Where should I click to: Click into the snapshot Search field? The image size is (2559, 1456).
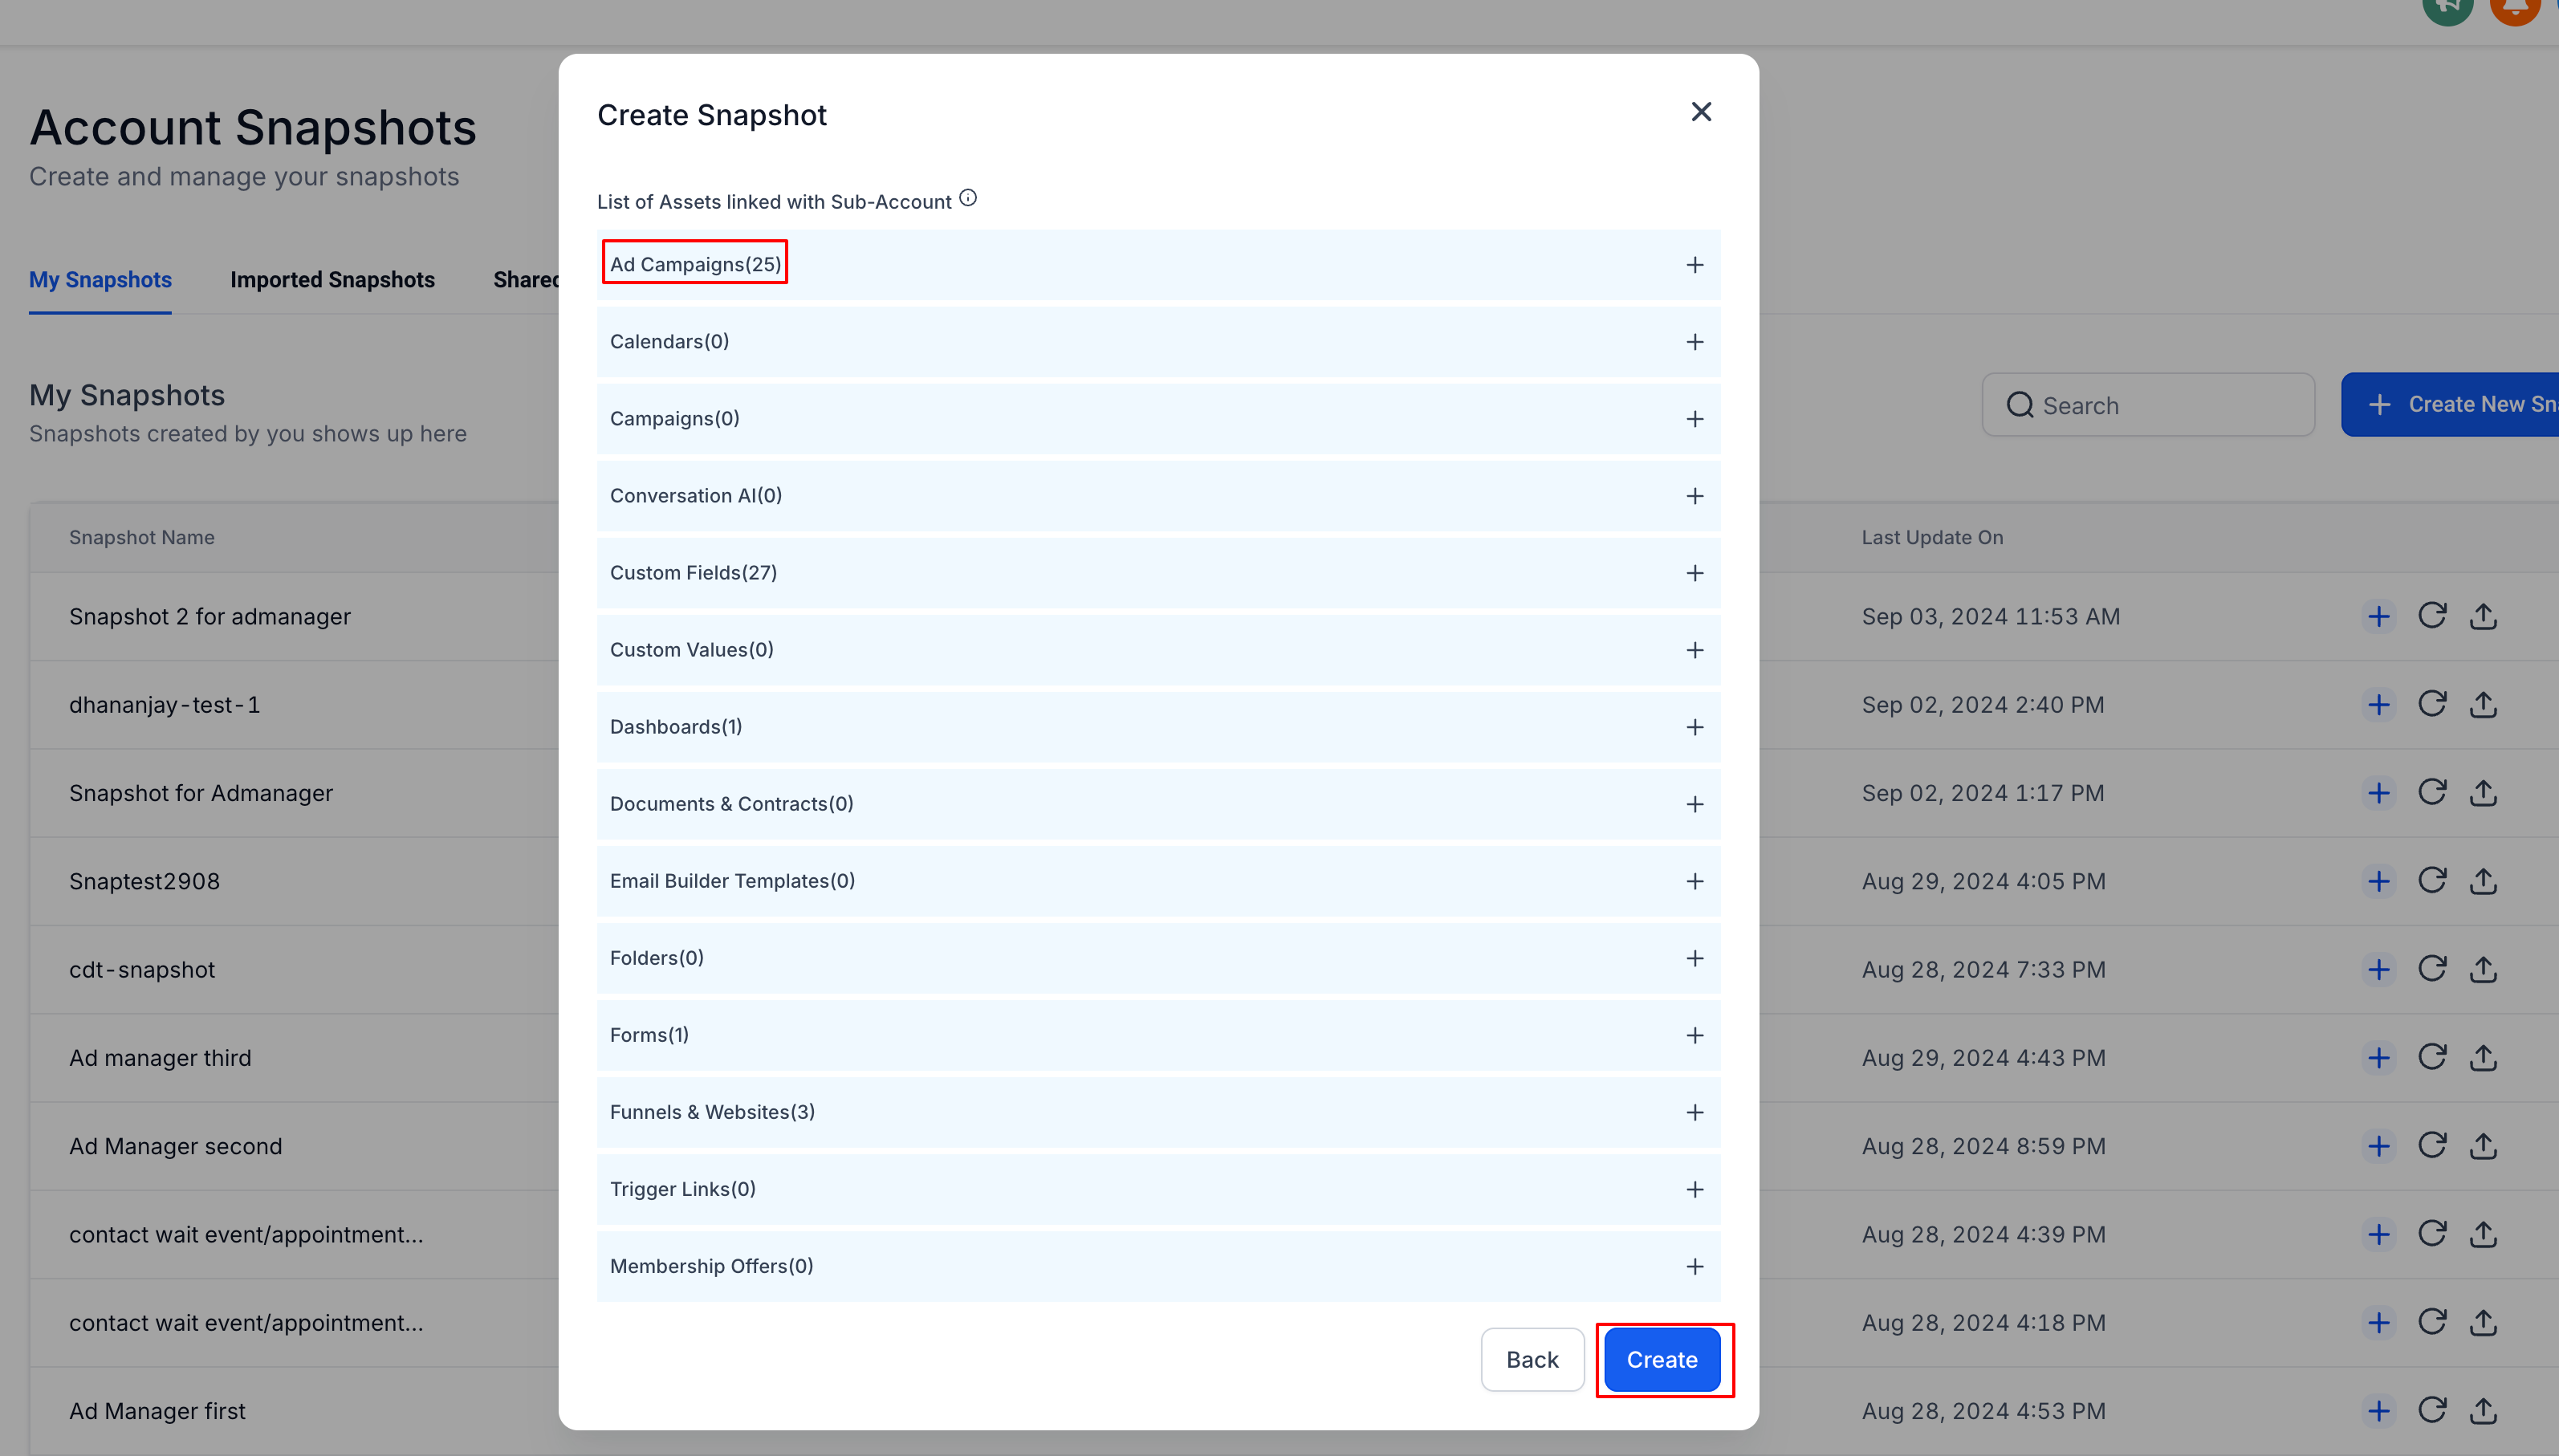coord(2160,405)
